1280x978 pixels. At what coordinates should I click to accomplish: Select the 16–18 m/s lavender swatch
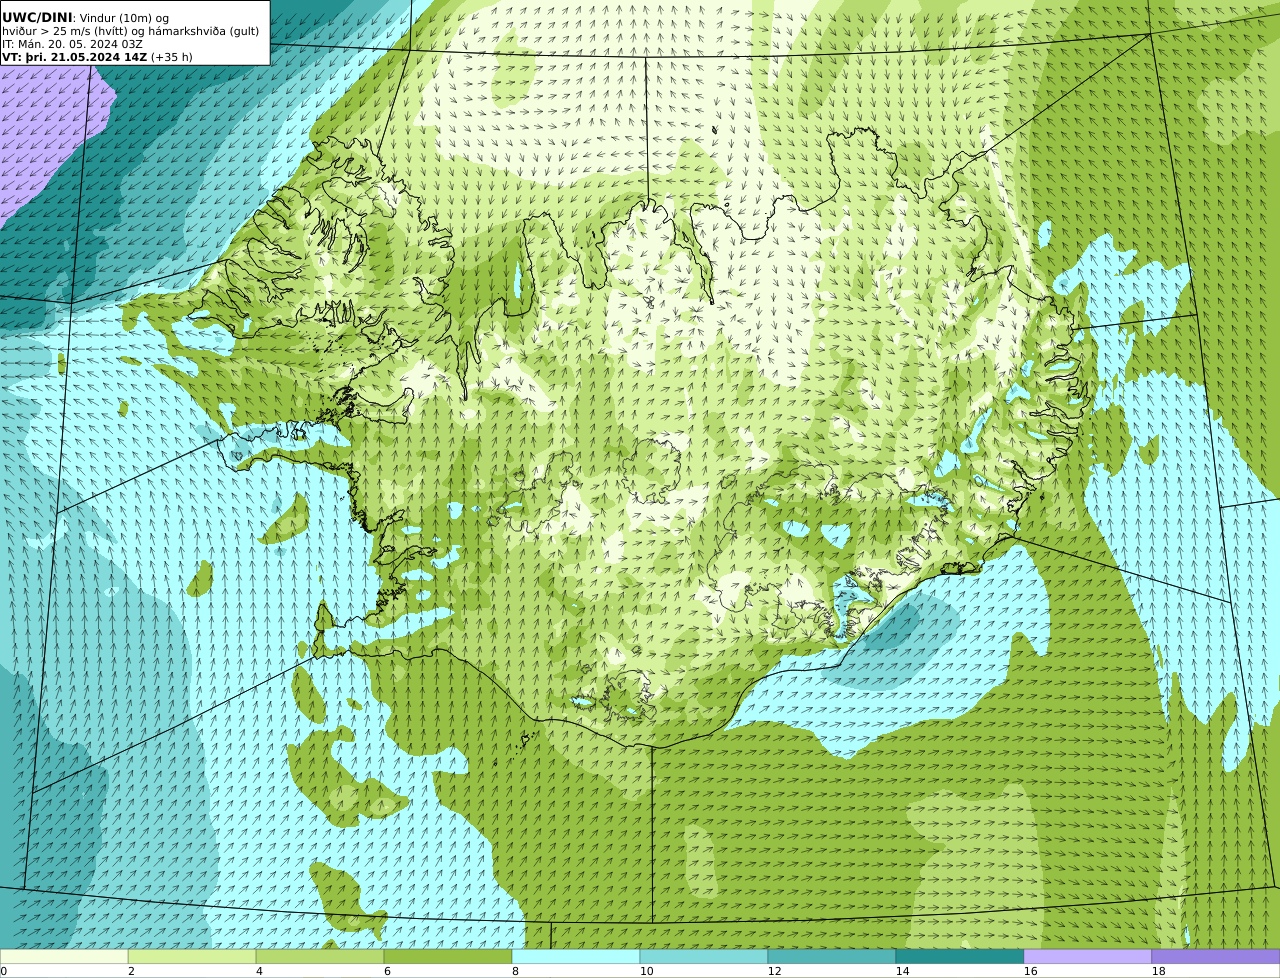coord(1088,956)
